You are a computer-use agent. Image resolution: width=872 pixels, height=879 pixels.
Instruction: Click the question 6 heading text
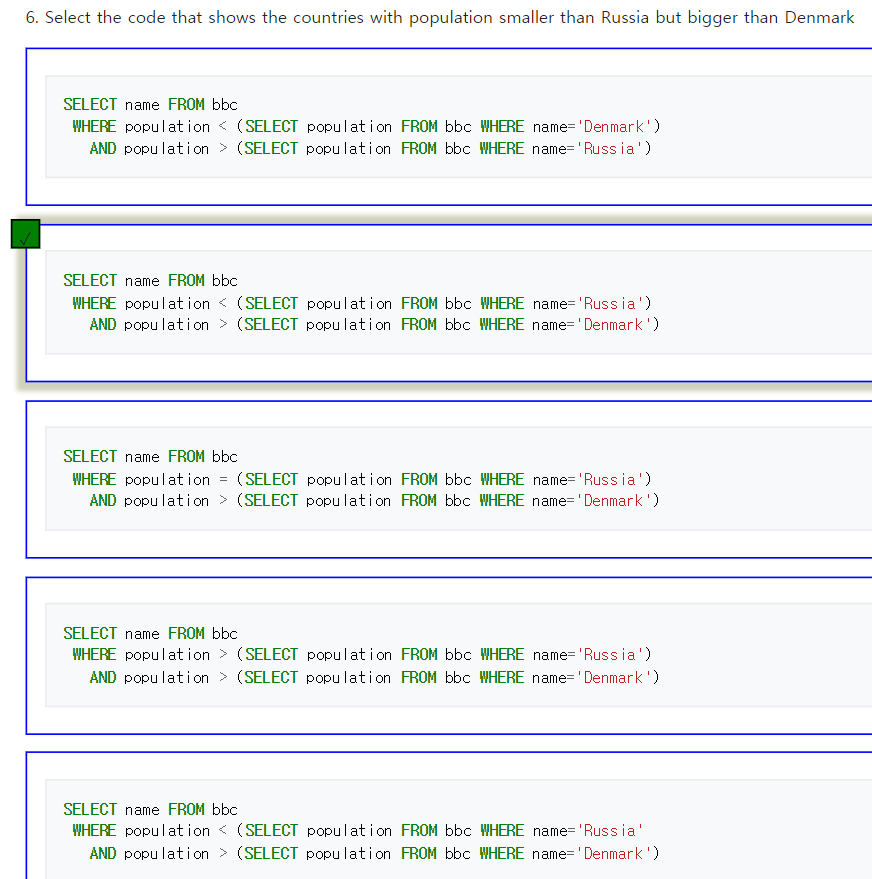(x=440, y=17)
